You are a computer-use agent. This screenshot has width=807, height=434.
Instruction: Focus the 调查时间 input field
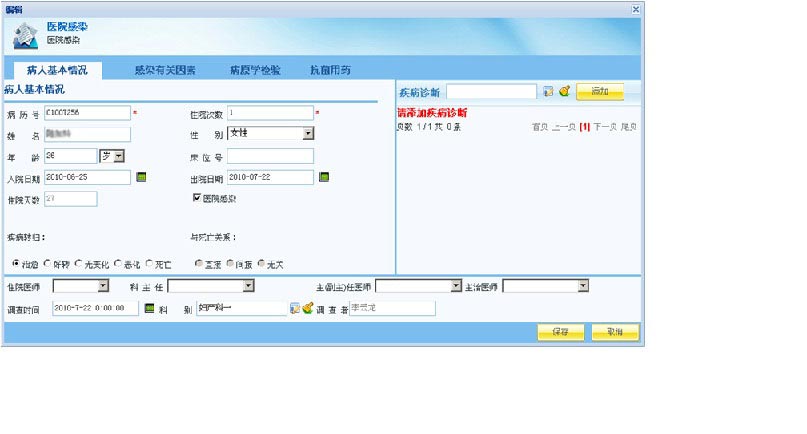click(95, 308)
